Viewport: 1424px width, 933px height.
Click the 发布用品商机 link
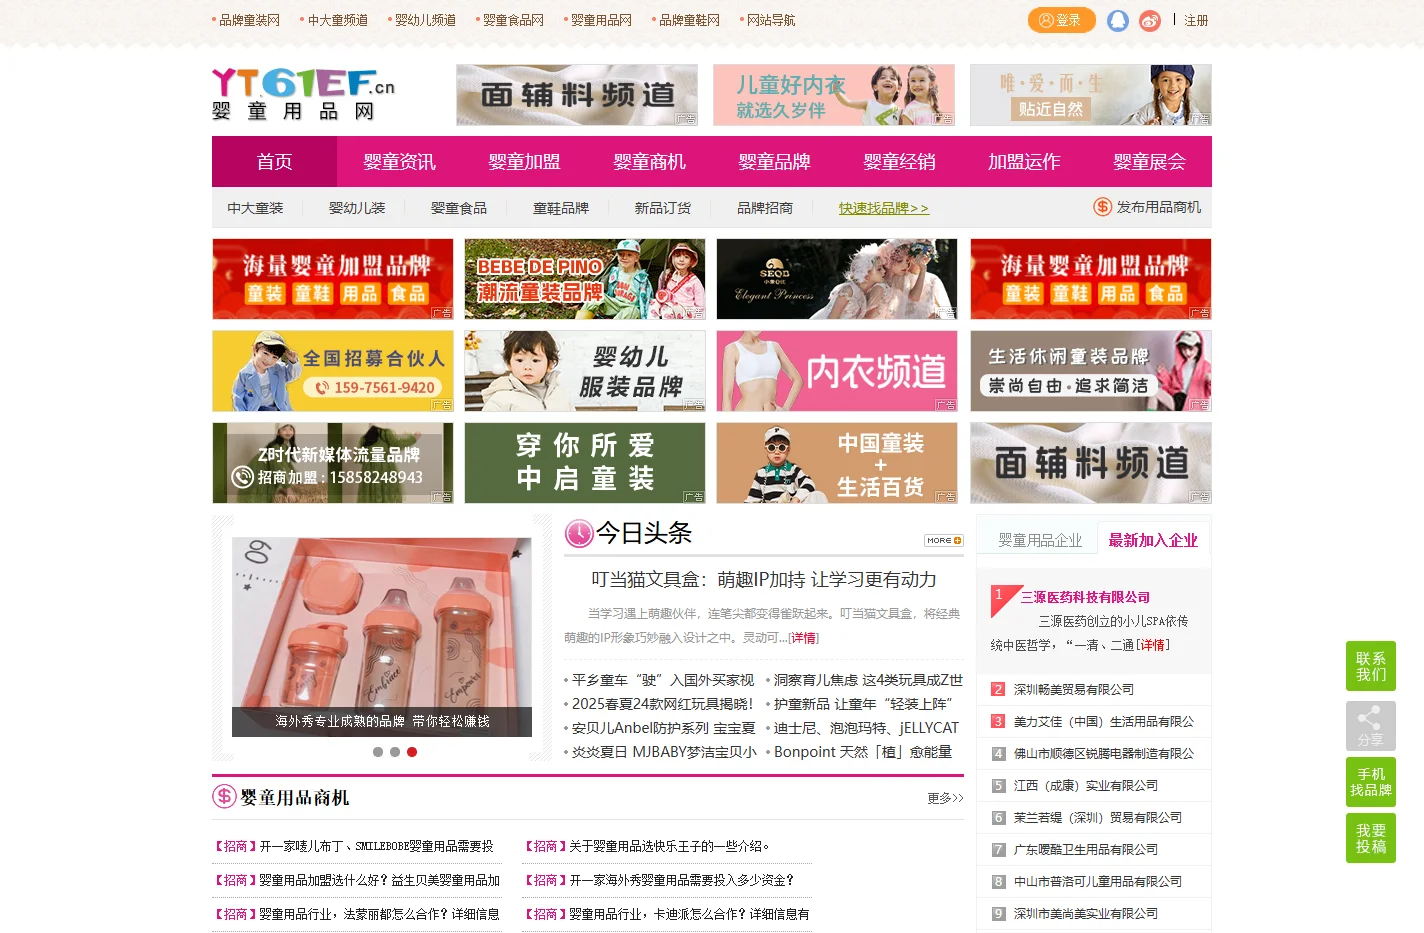[1159, 207]
